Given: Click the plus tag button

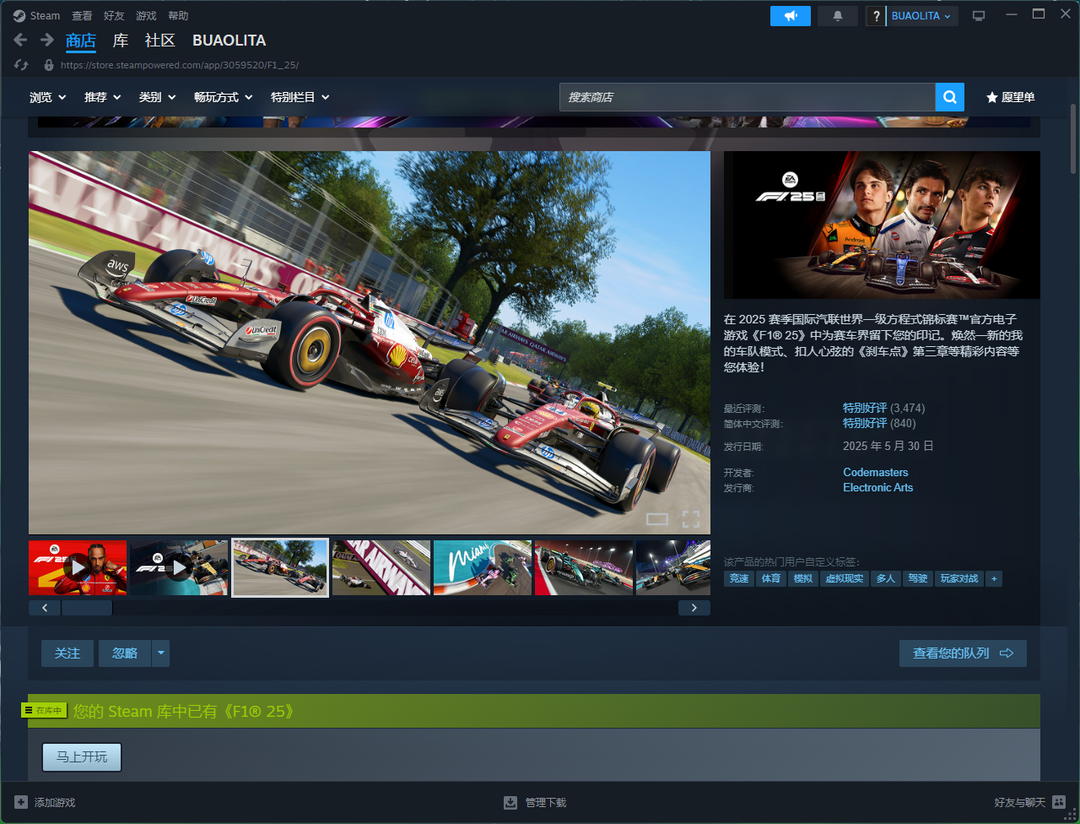Looking at the screenshot, I should (x=993, y=579).
